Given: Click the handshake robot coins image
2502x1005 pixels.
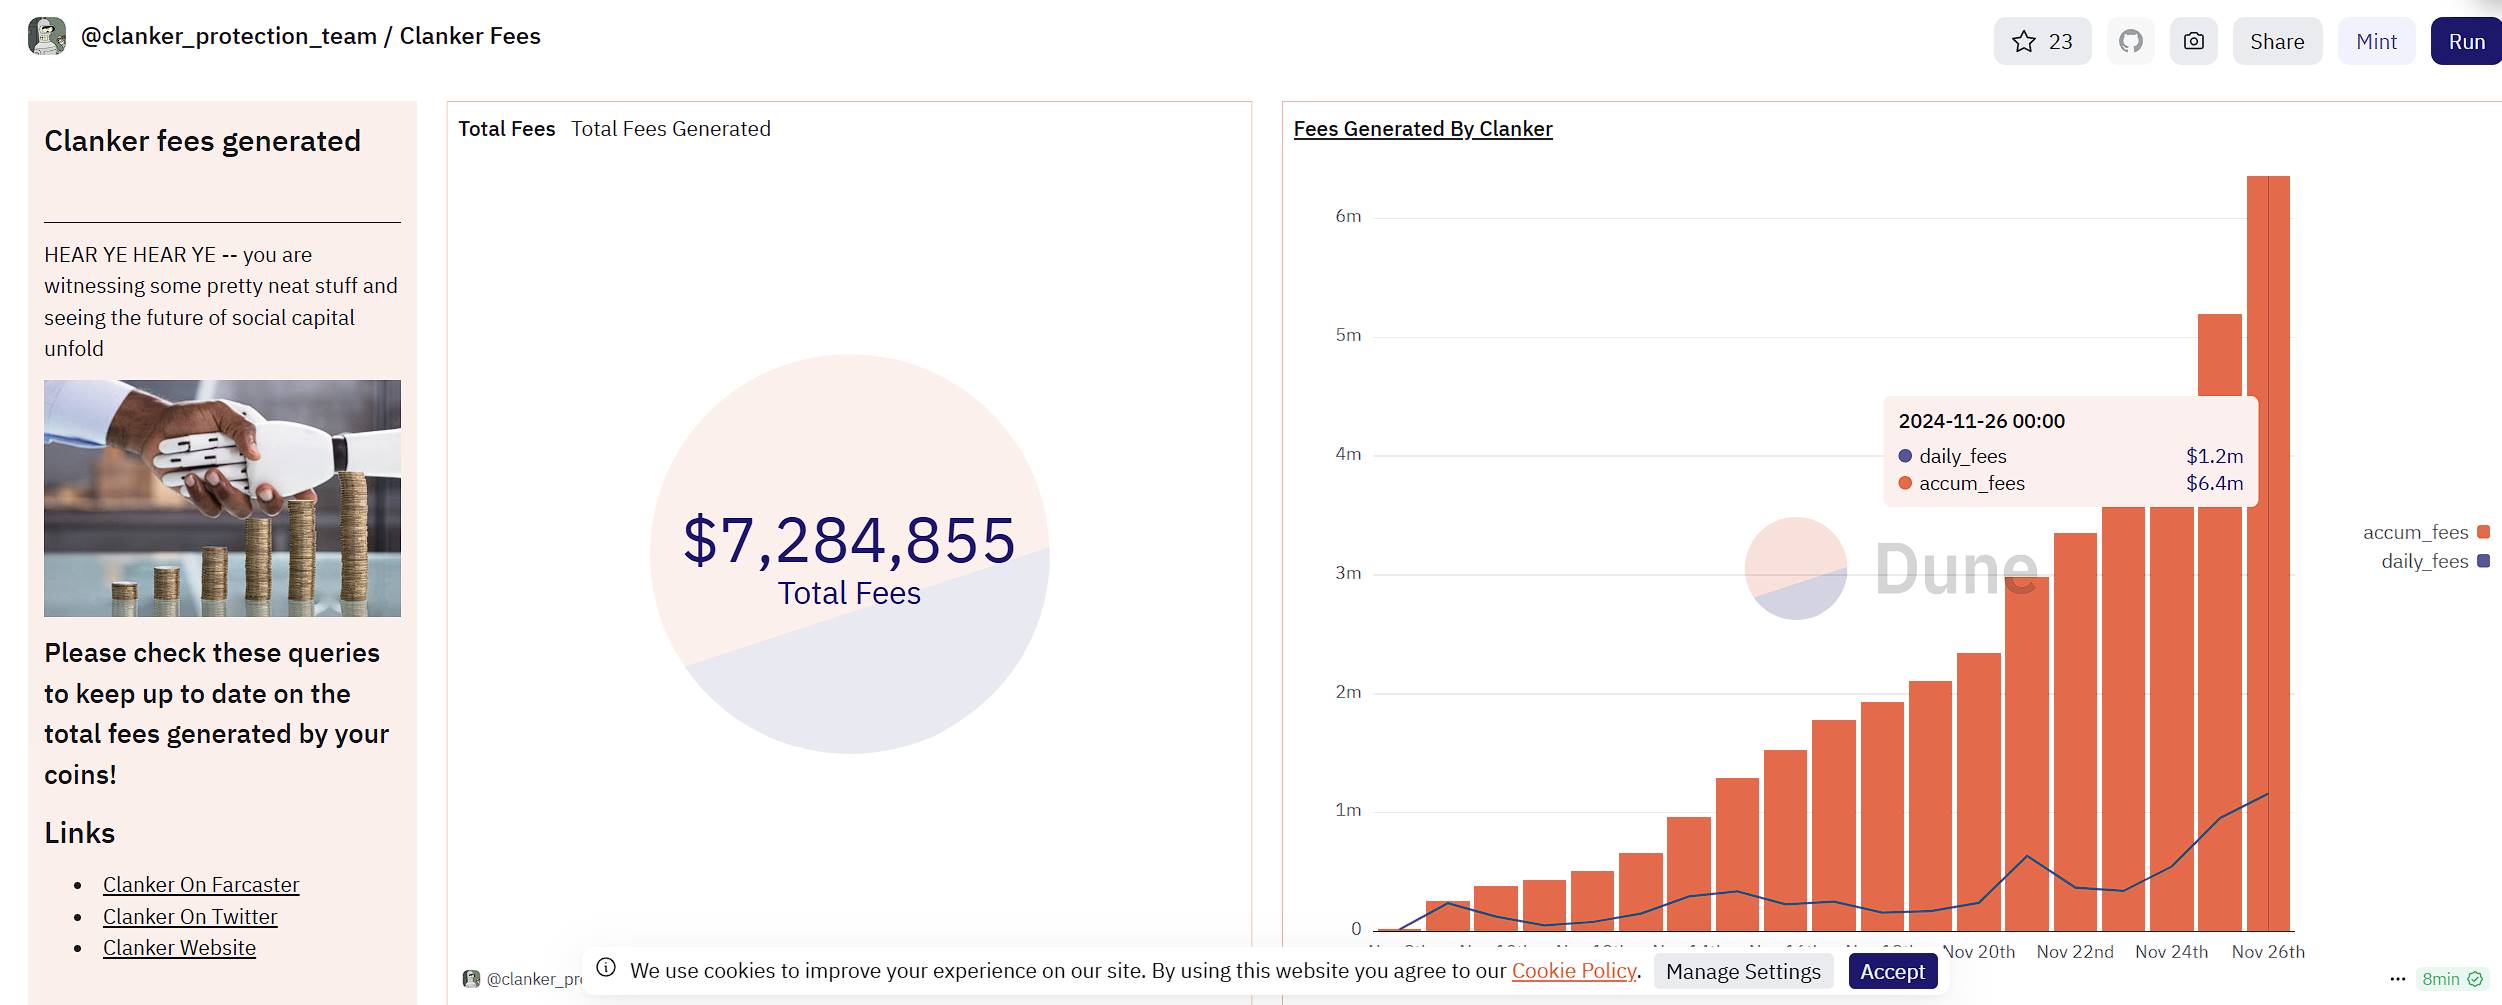Looking at the screenshot, I should tap(222, 498).
